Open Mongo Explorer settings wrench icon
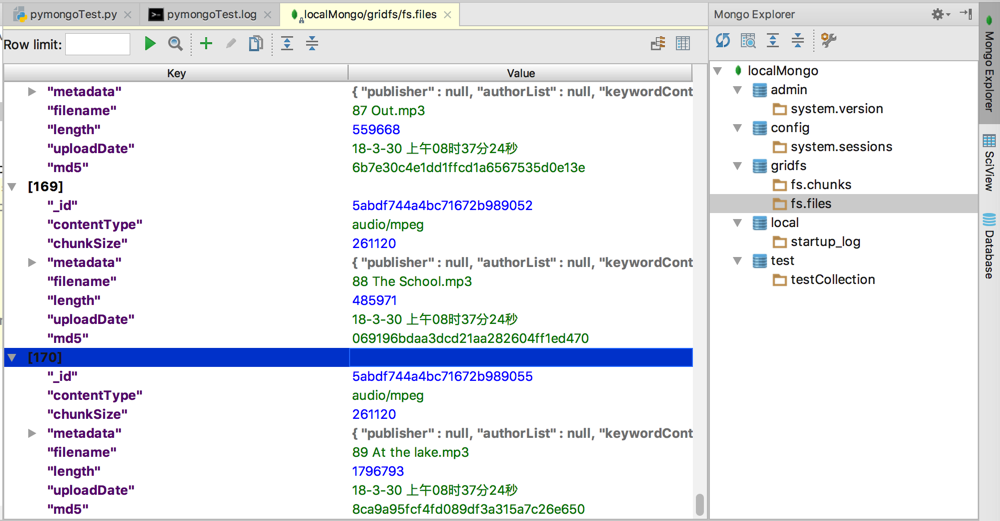Viewport: 1000px width, 521px height. coord(828,41)
